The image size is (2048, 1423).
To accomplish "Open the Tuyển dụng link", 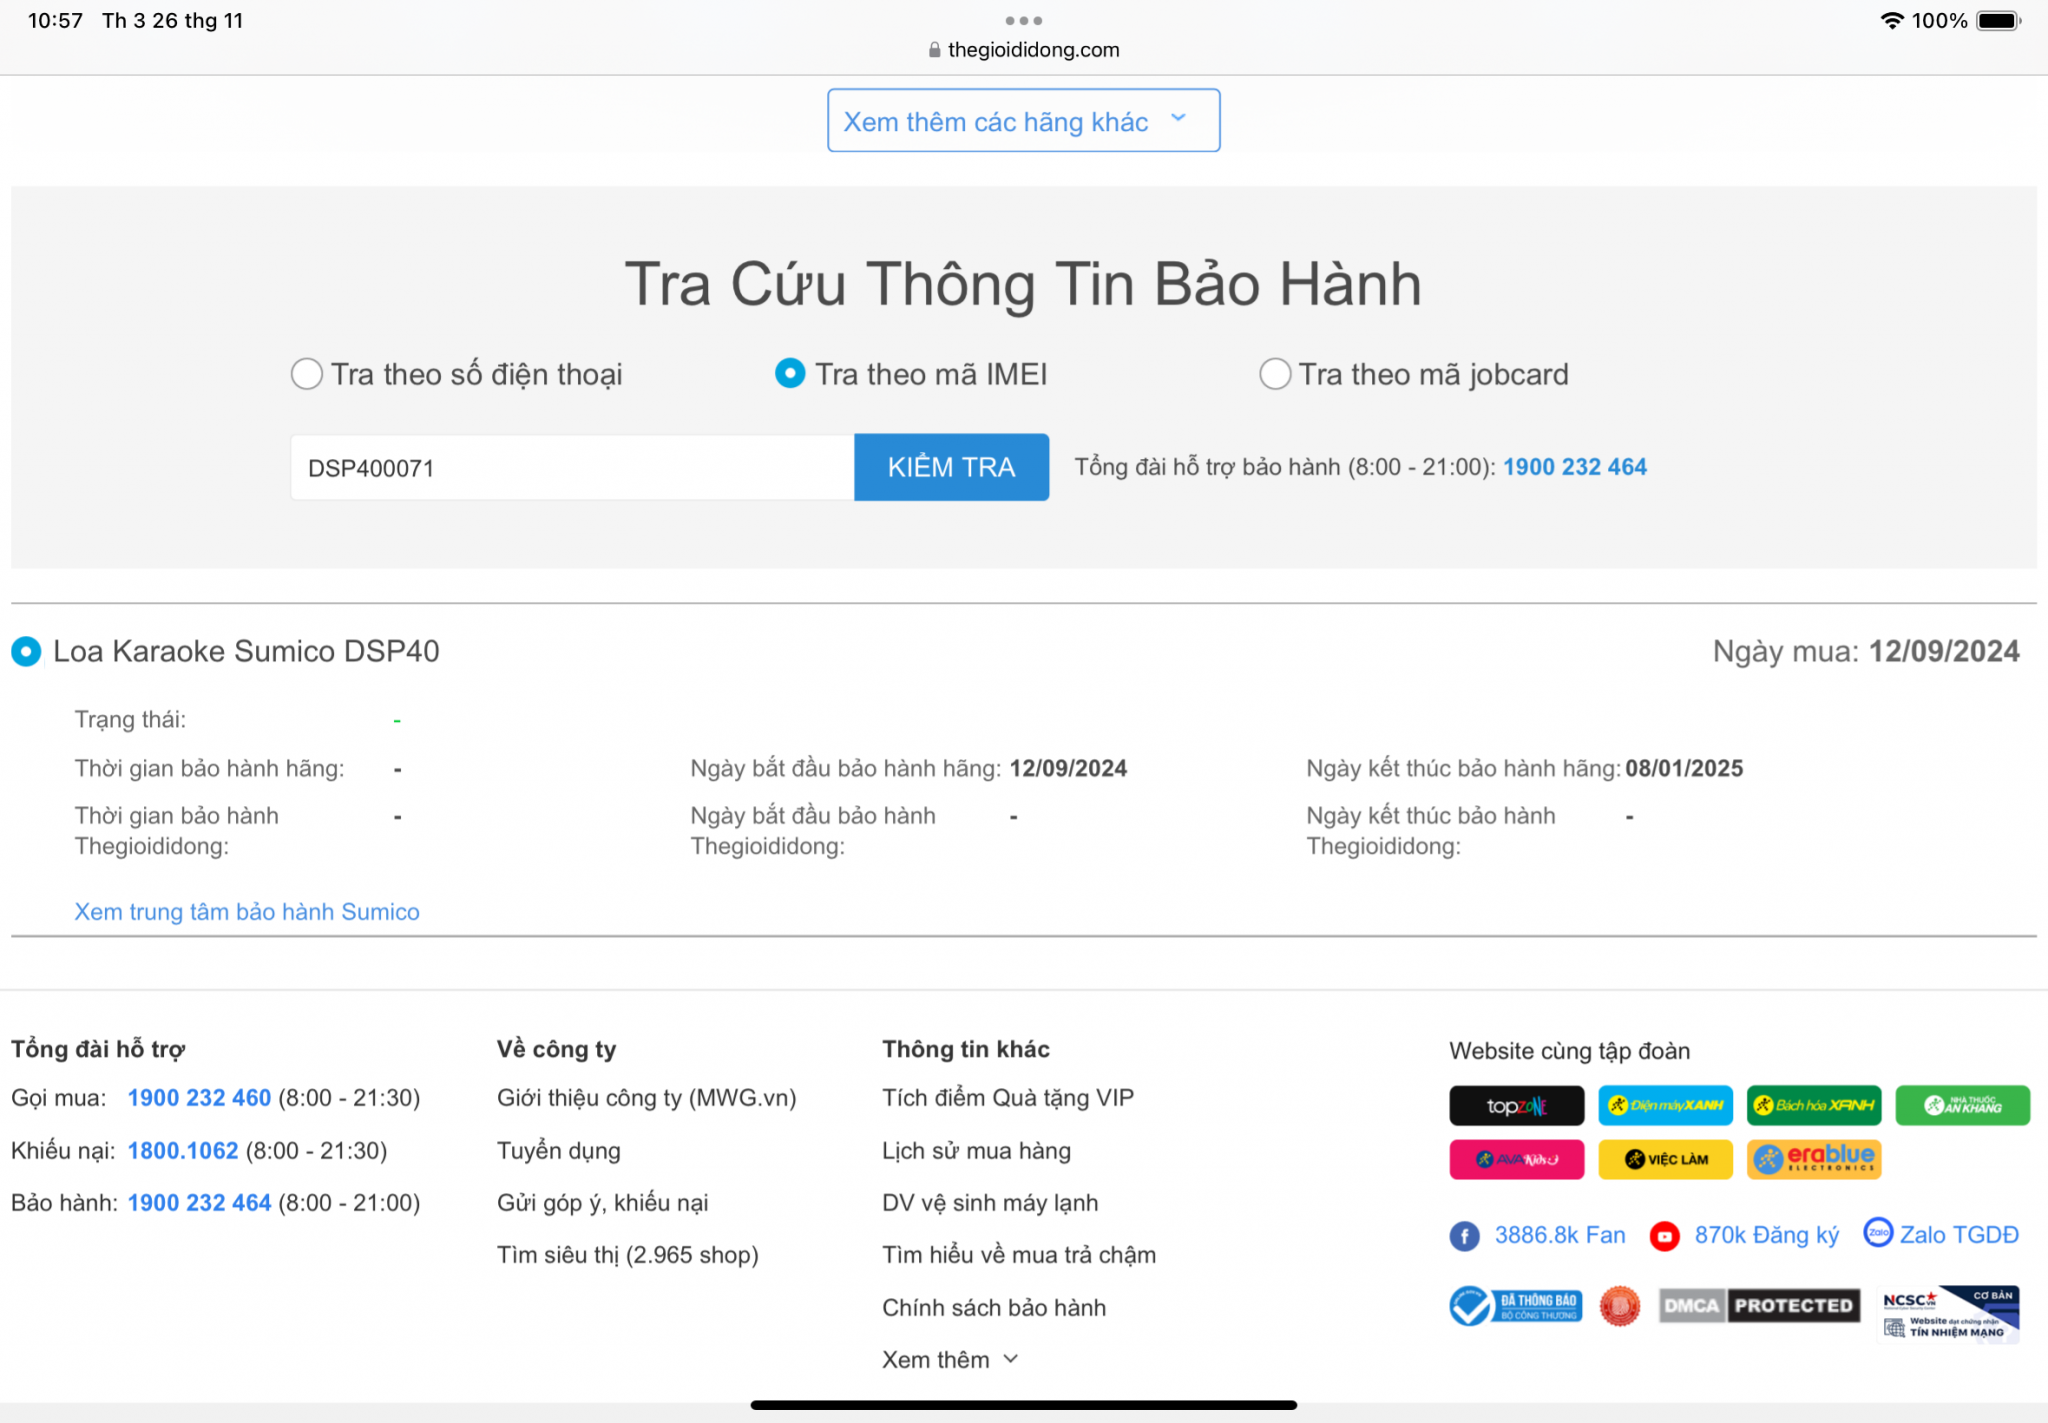I will [558, 1151].
